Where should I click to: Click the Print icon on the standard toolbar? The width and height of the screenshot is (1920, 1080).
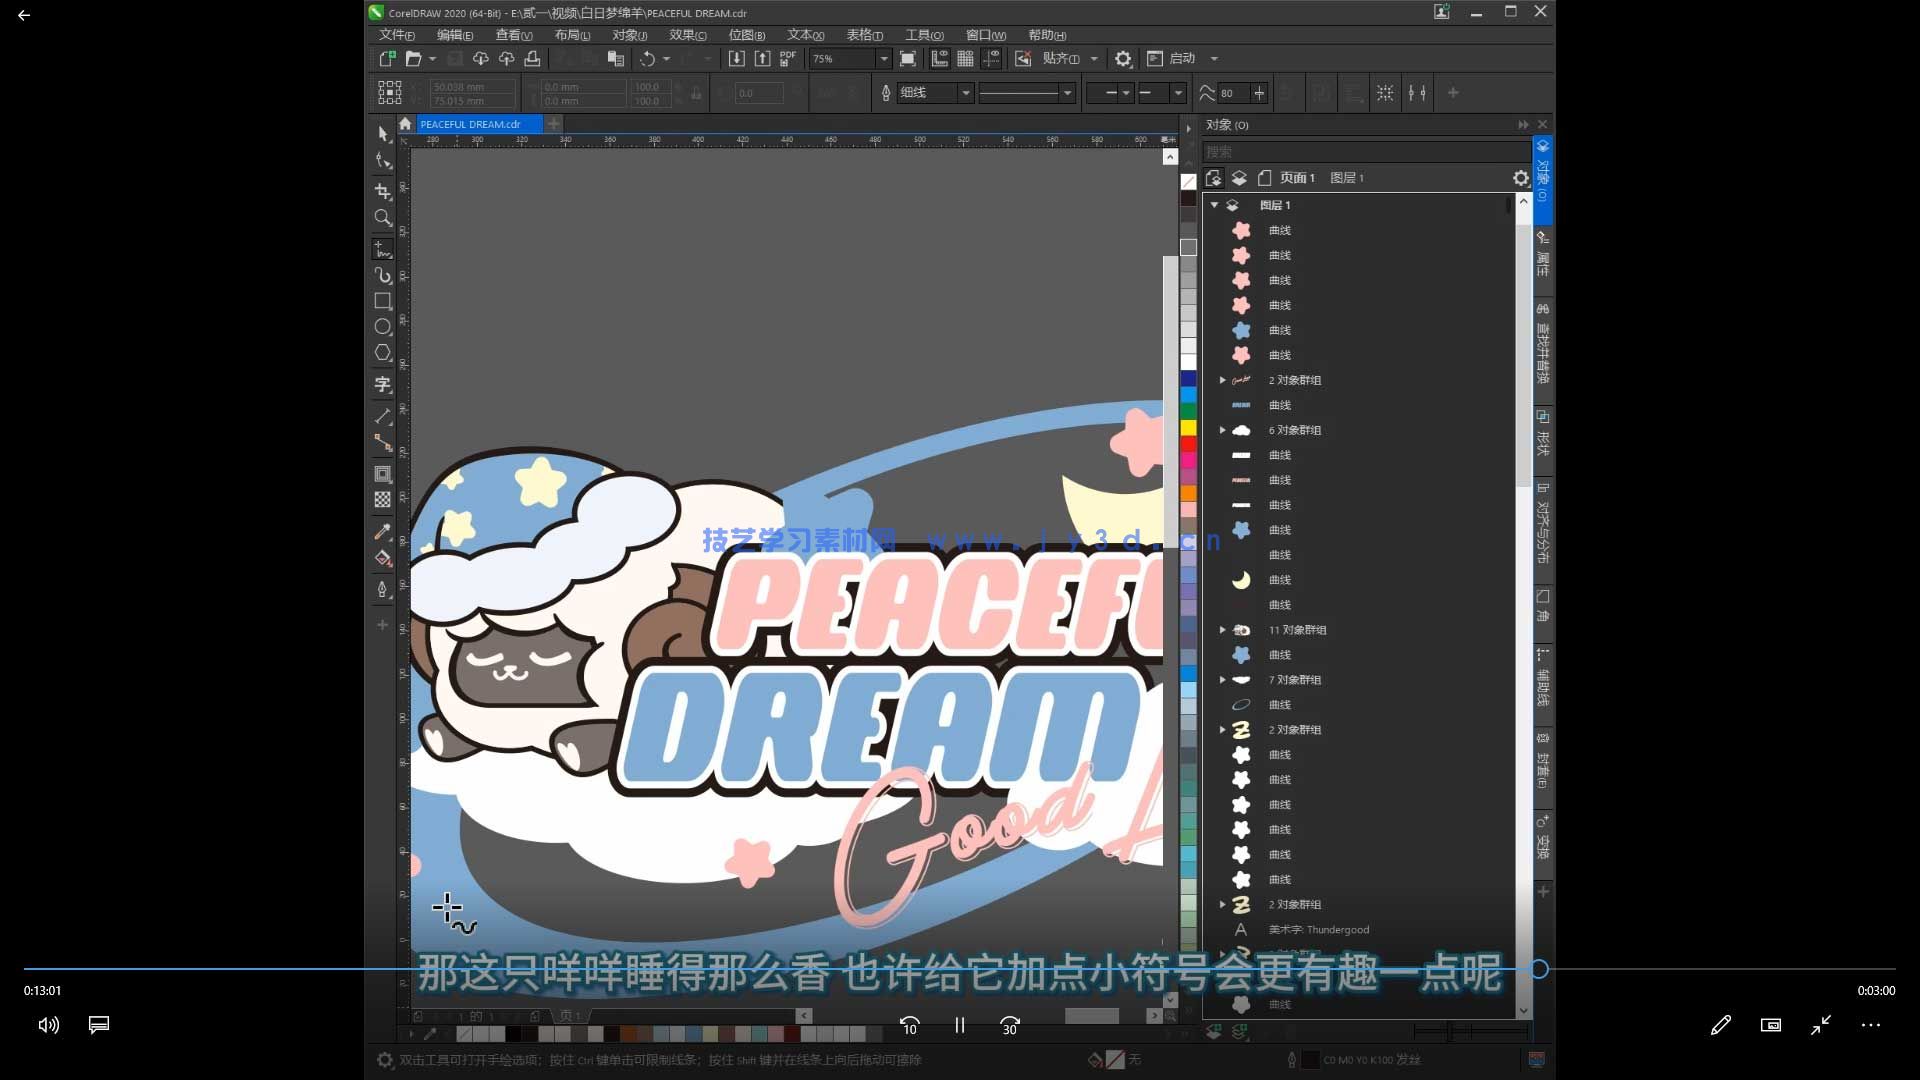tap(533, 59)
